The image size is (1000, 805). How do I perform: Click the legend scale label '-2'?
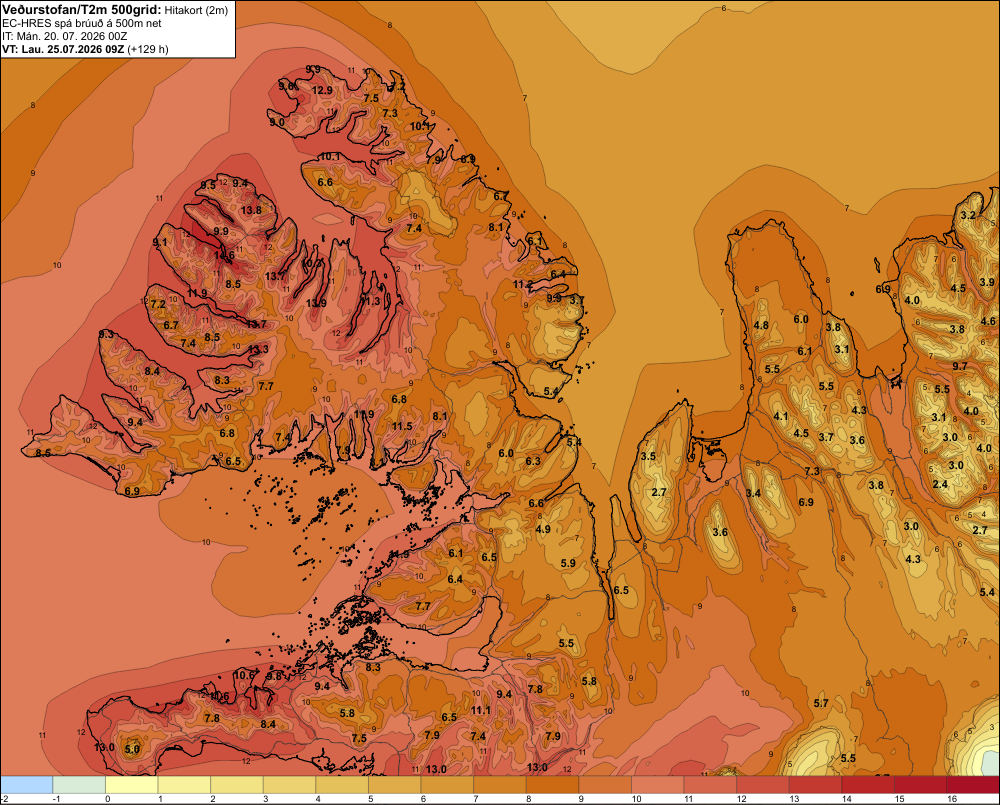pyautogui.click(x=4, y=799)
